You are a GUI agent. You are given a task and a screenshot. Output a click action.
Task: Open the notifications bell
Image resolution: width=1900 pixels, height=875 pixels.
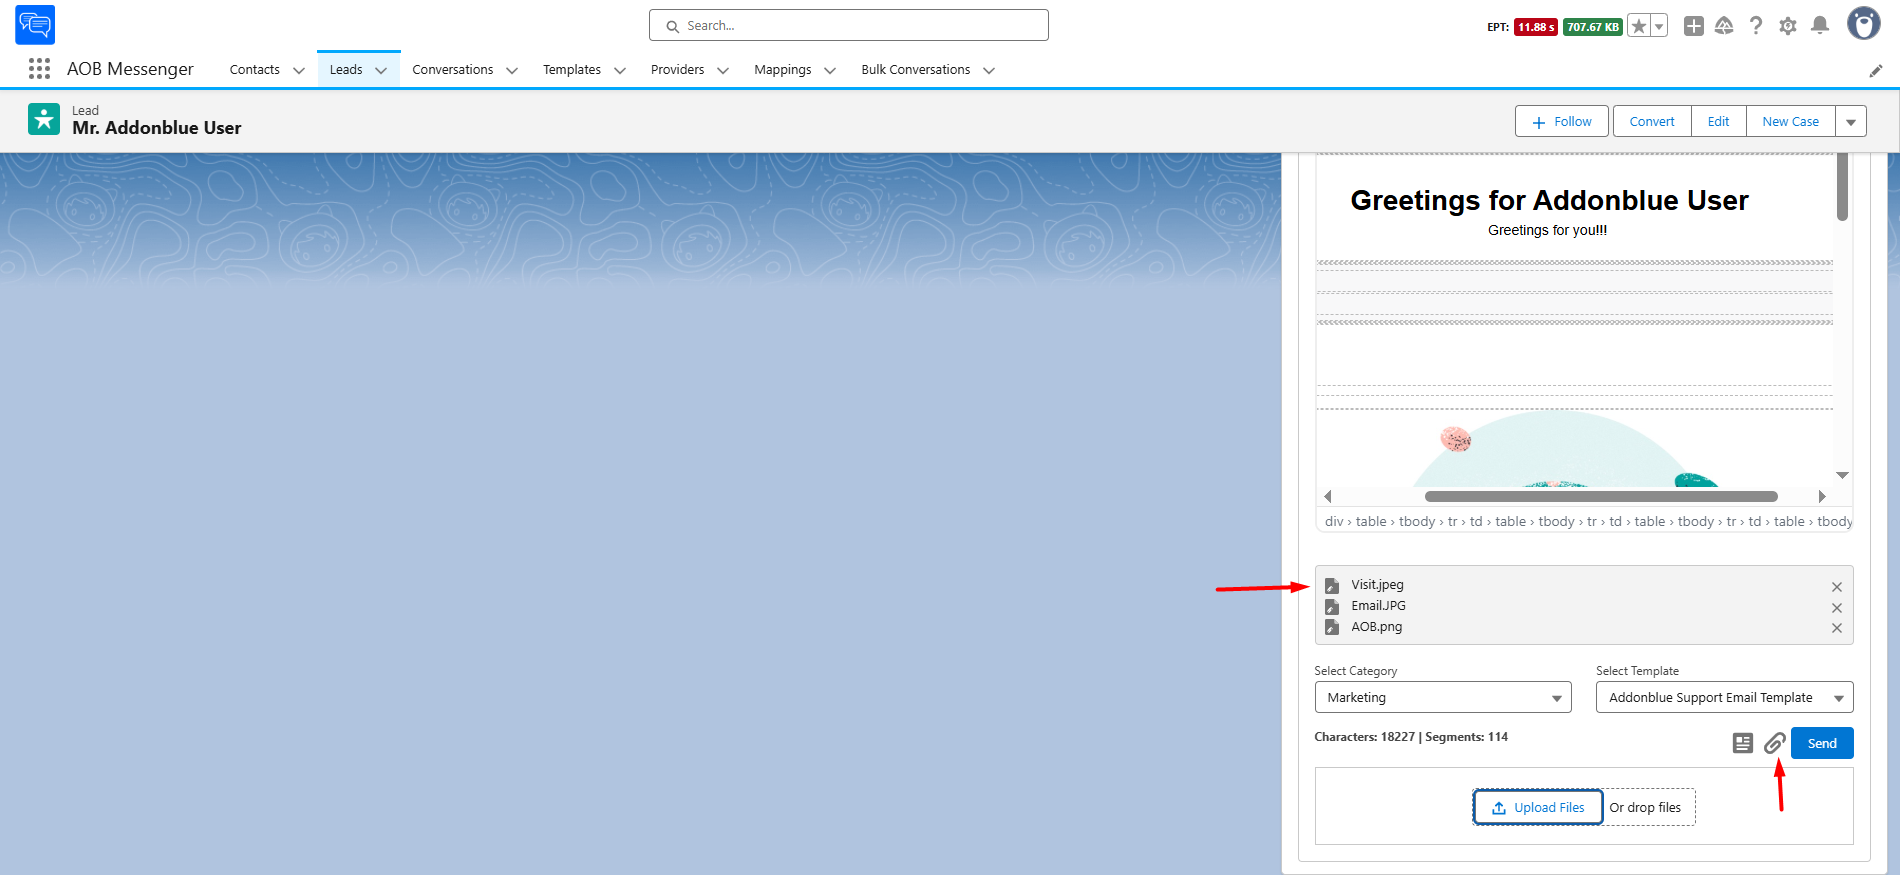tap(1820, 26)
